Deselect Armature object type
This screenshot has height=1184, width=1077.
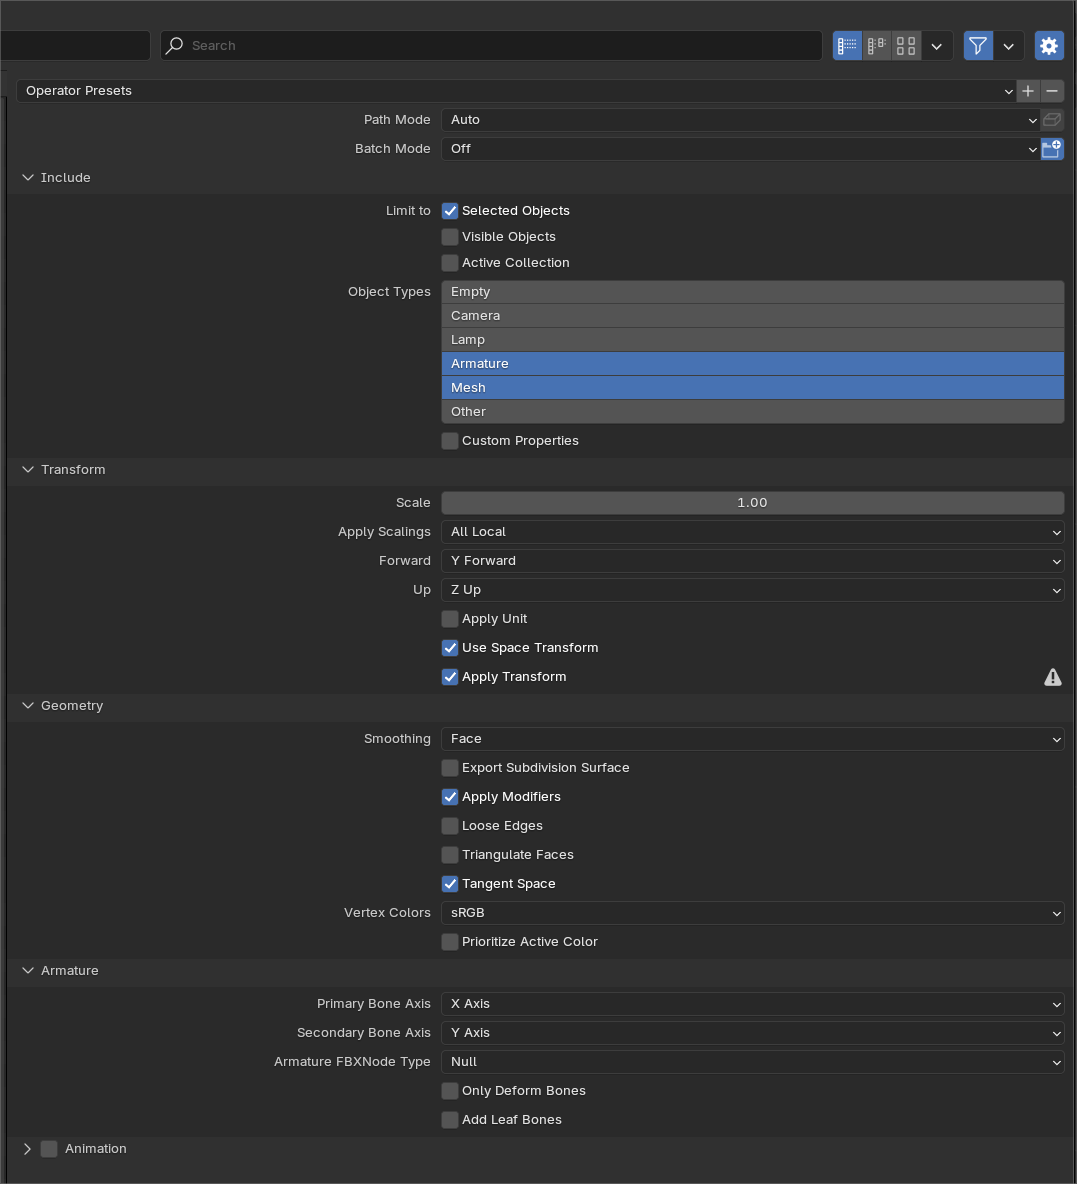753,364
